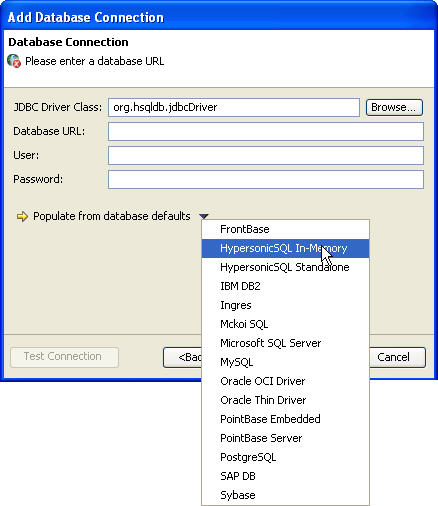Screen dimensions: 438x506
Task: Choose Microsoft SQL Server defaults
Action: pos(285,343)
